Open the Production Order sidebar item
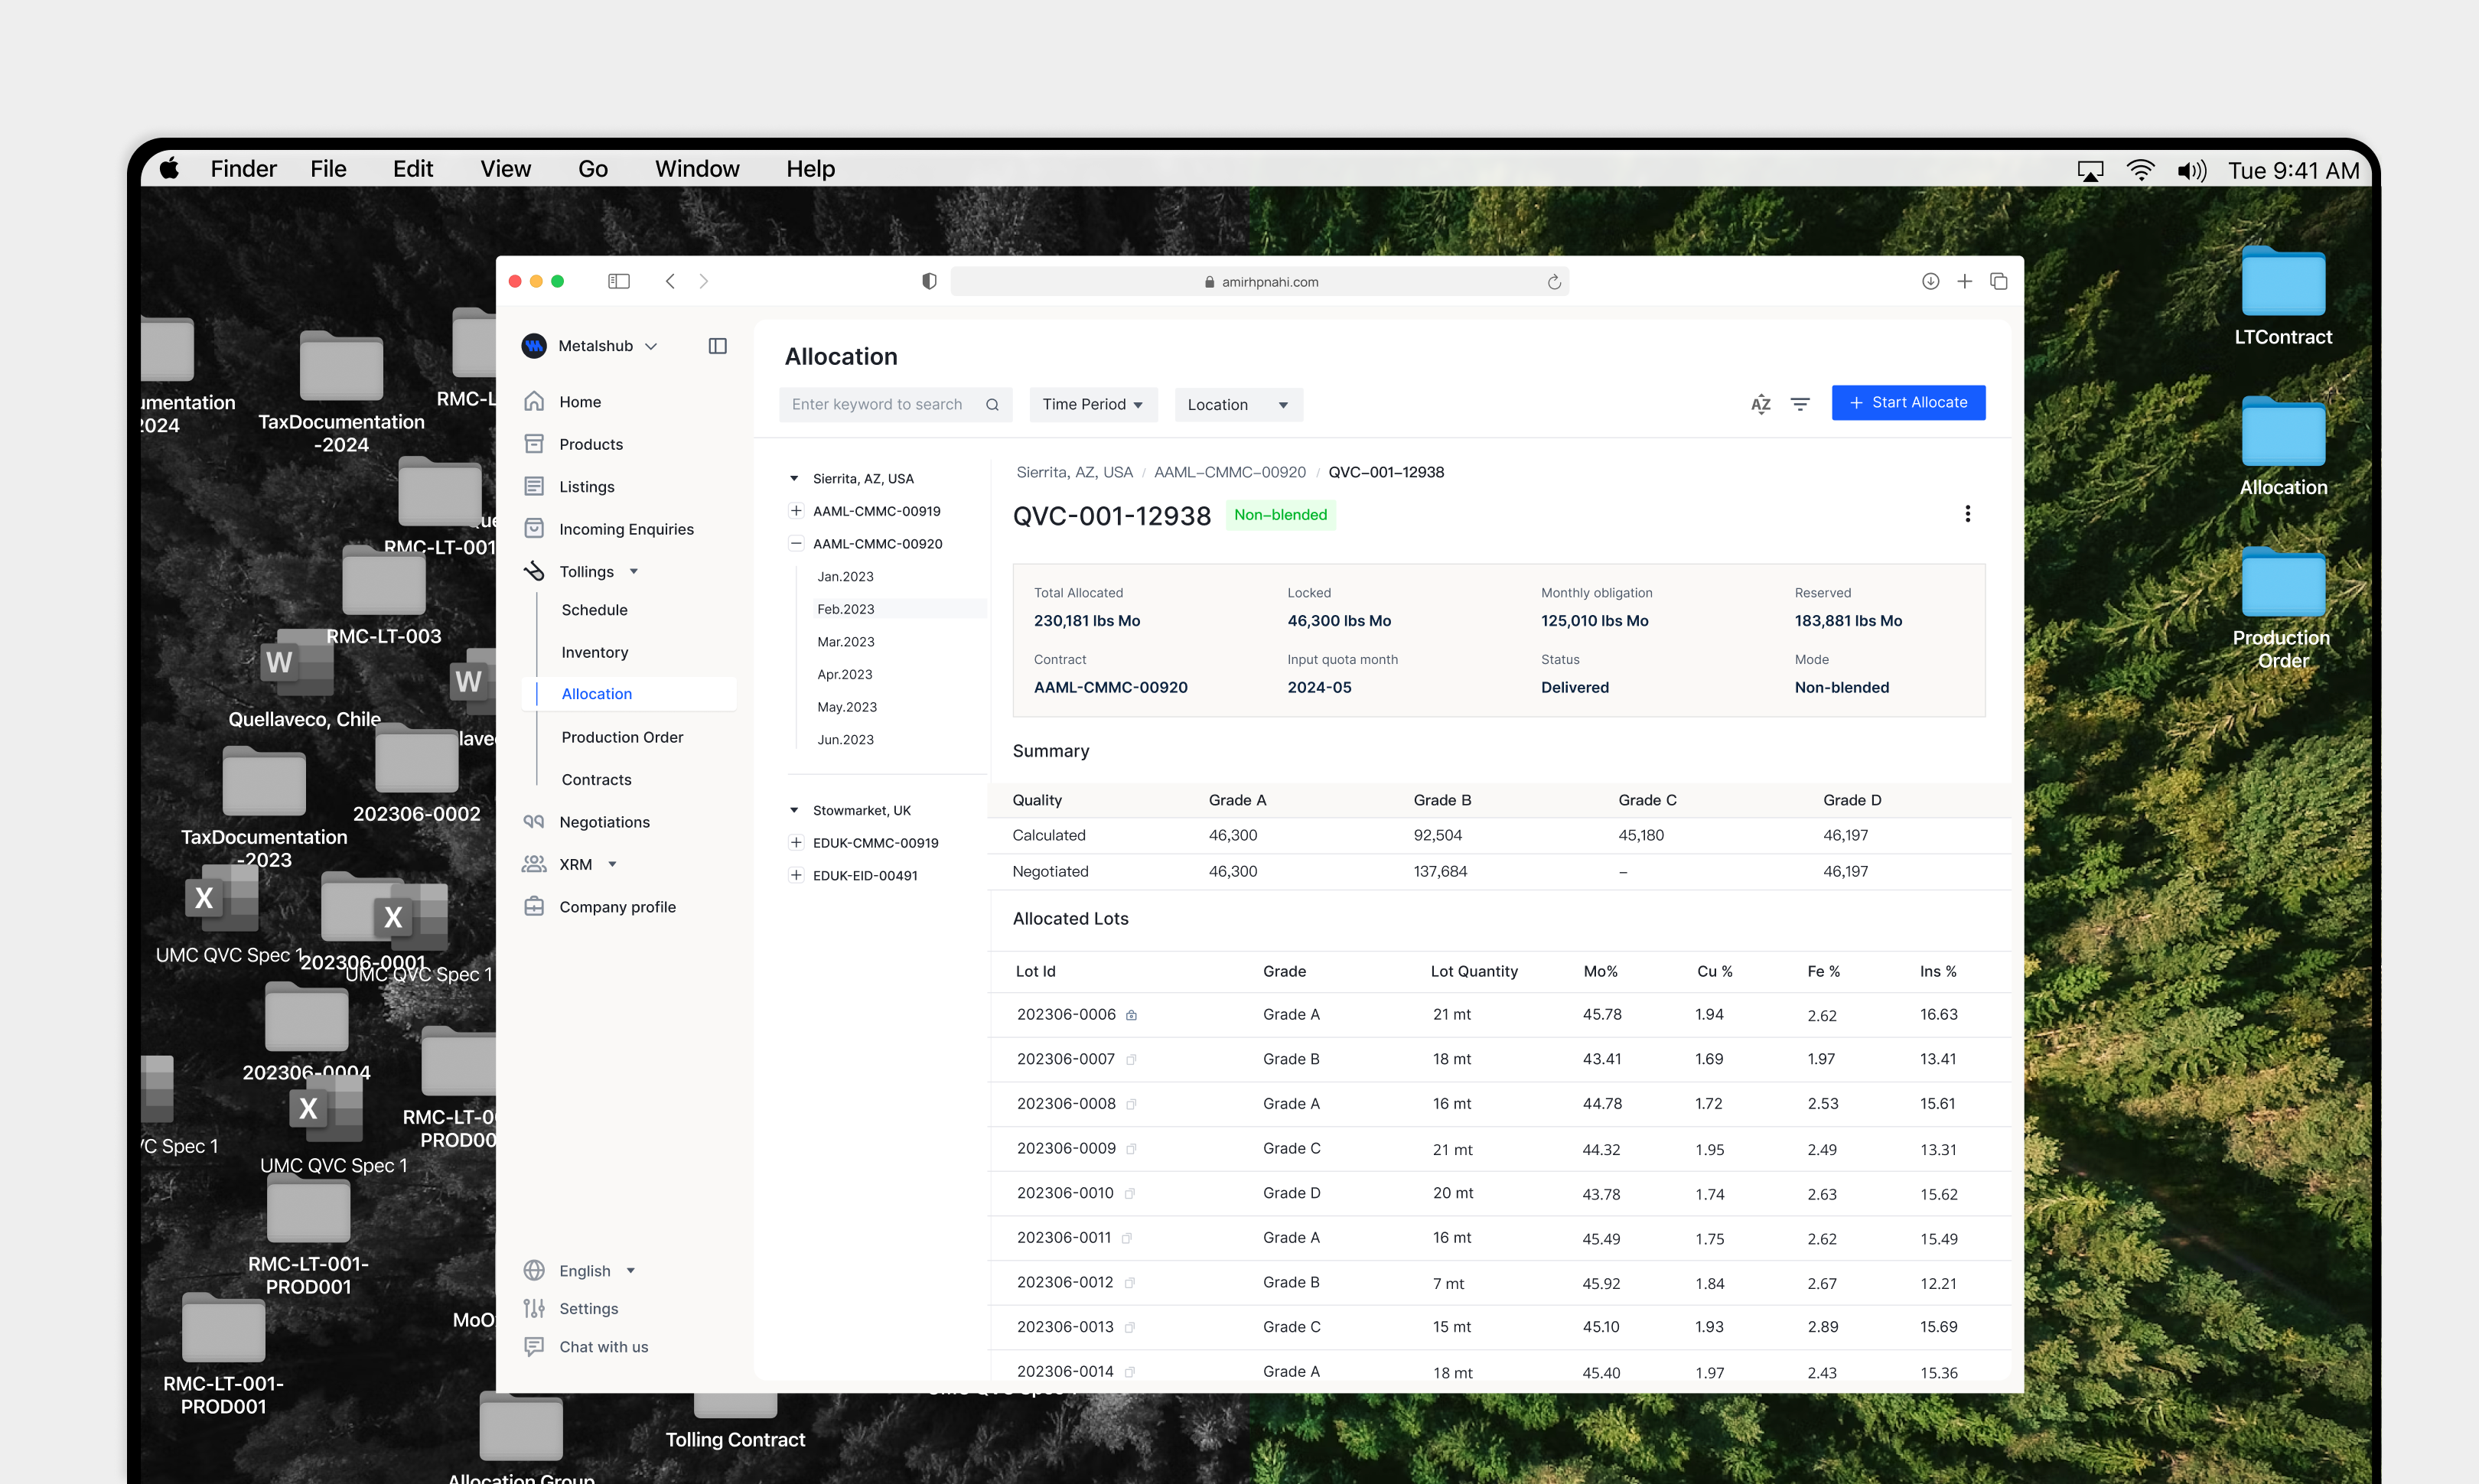The width and height of the screenshot is (2479, 1484). coord(622,737)
